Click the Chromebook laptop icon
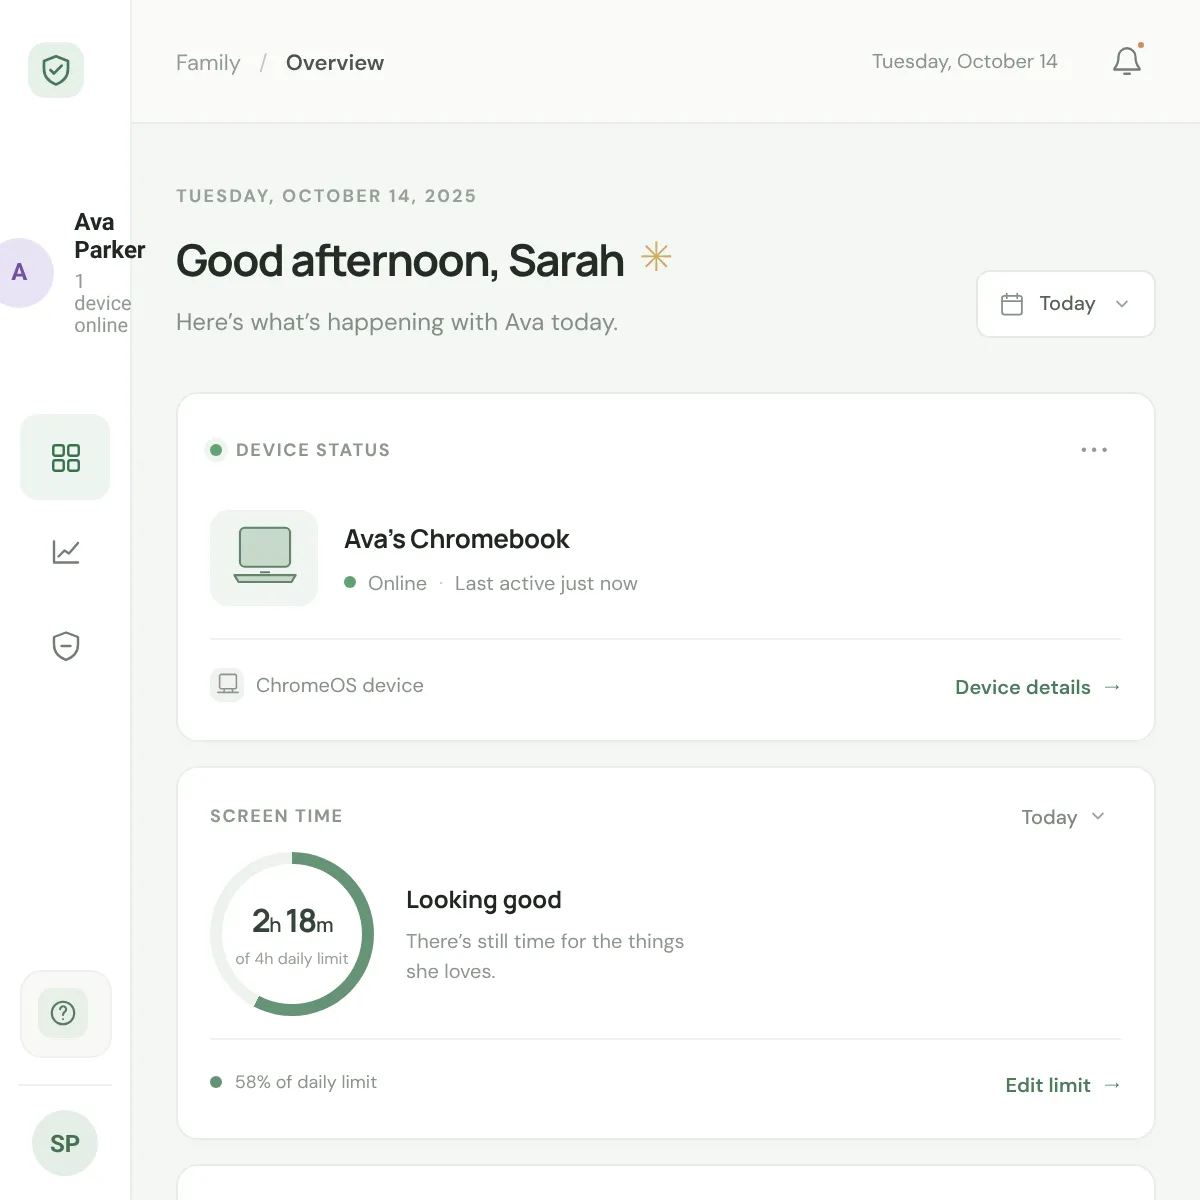1200x1200 pixels. [264, 557]
